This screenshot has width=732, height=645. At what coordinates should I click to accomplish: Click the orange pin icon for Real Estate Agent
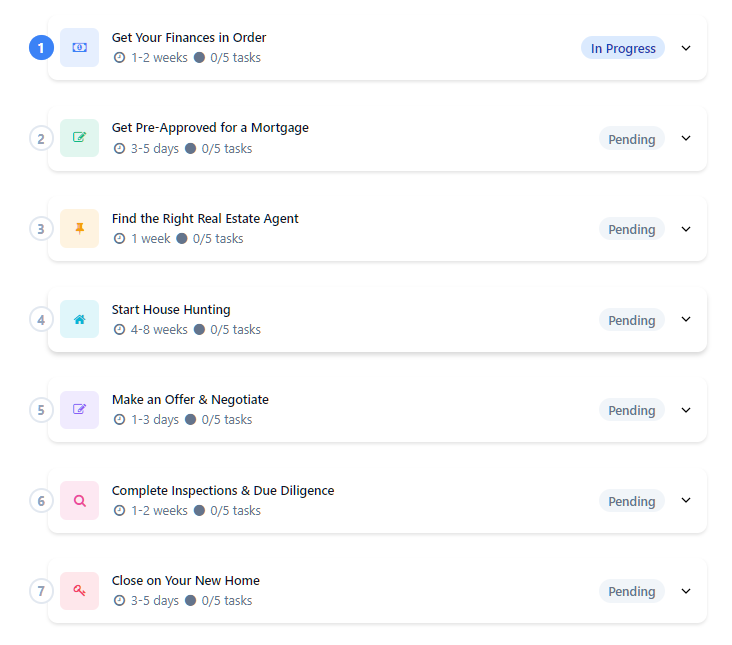[79, 228]
